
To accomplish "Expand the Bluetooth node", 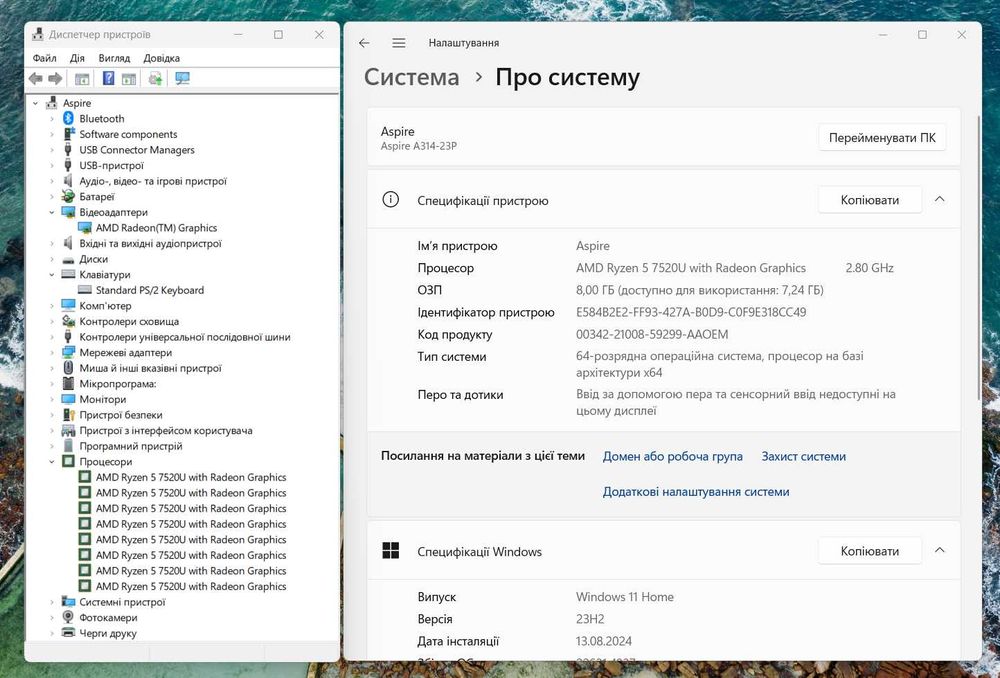I will [x=52, y=119].
